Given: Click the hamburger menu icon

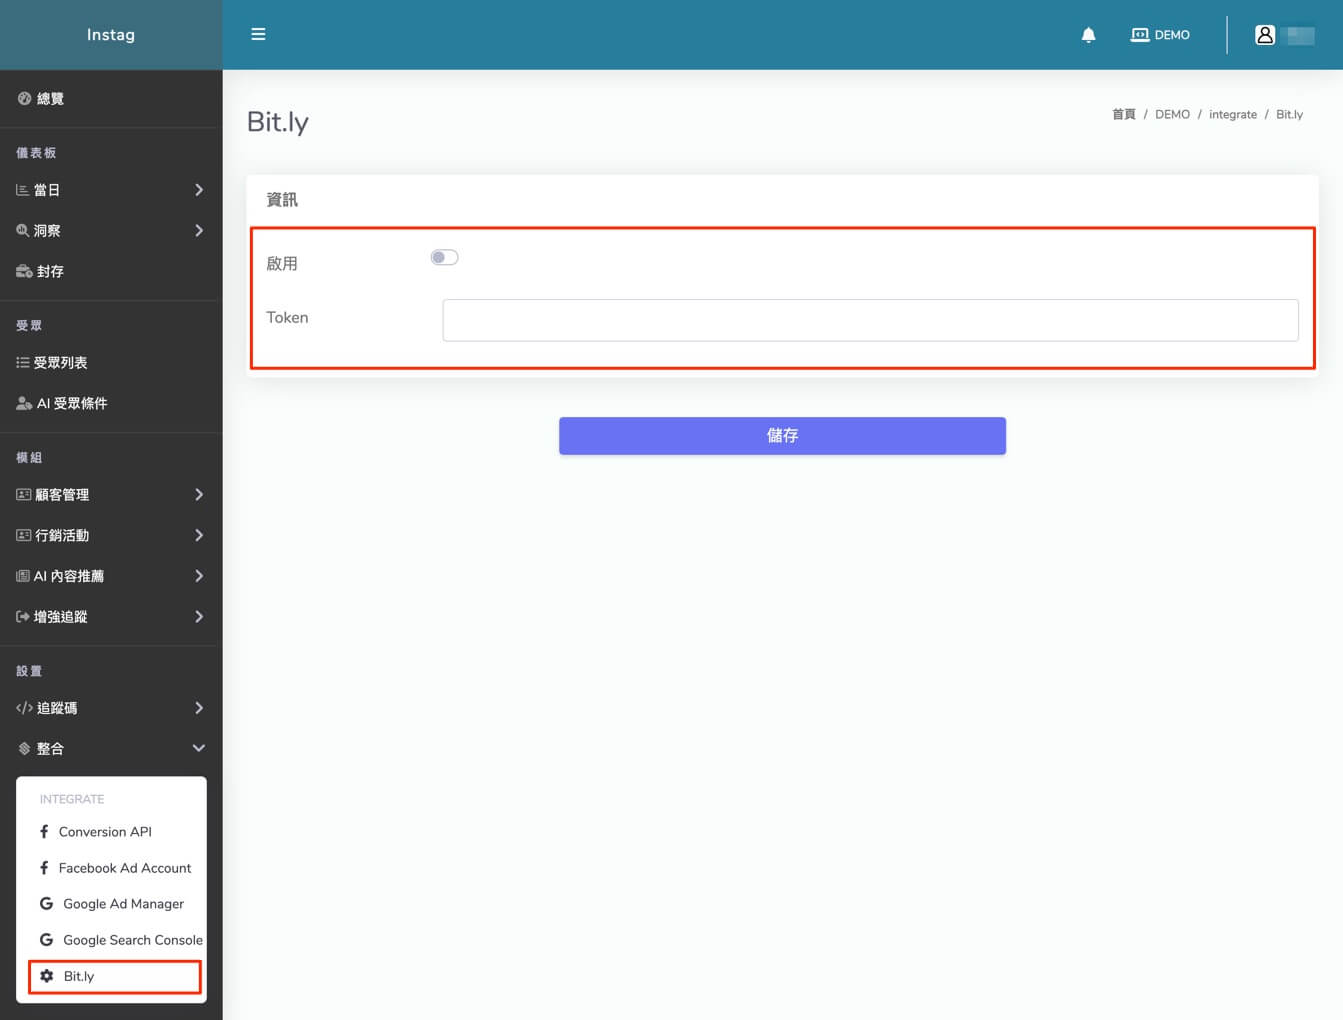Looking at the screenshot, I should [x=258, y=34].
